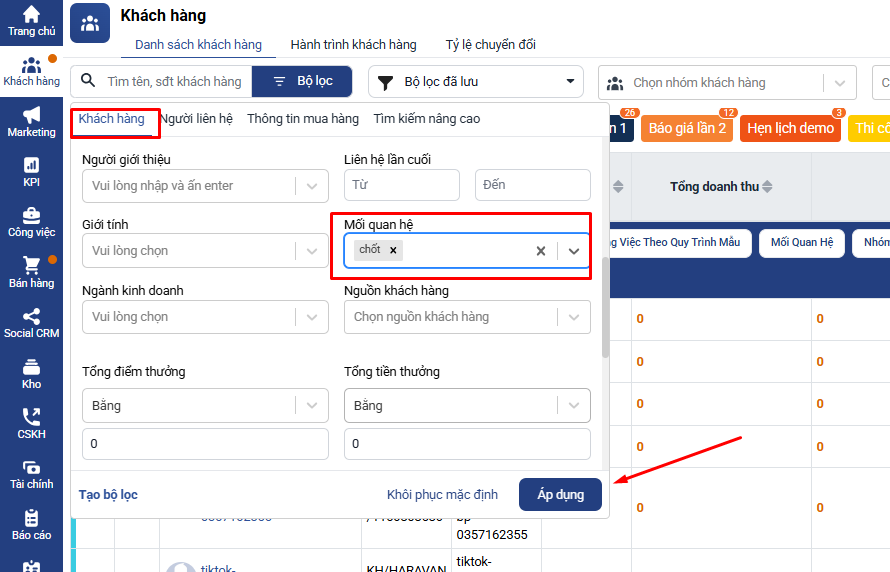Expand the Bộ lọc đã lưu dropdown

point(571,82)
